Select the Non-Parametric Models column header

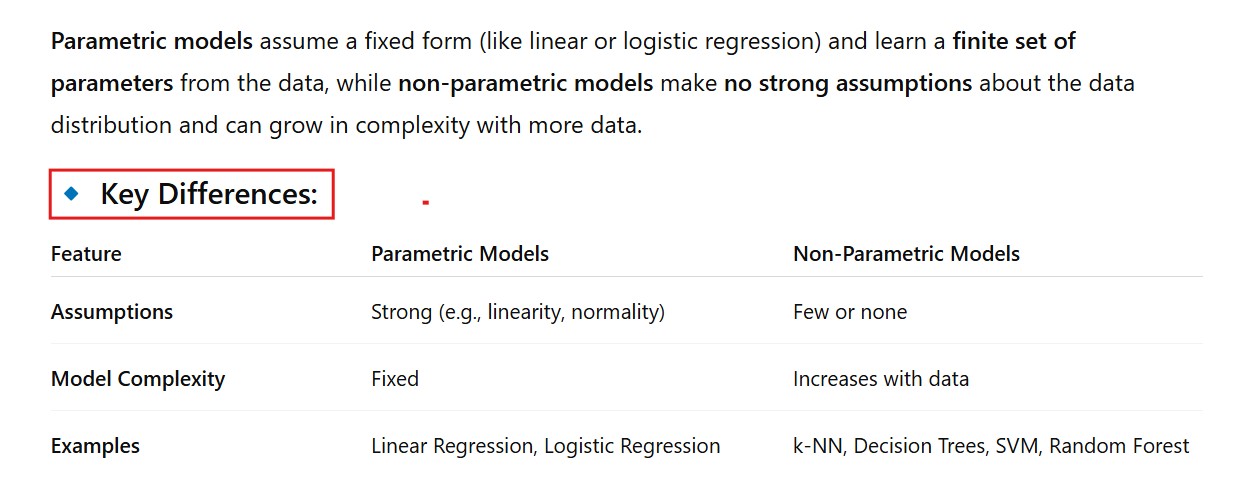point(906,254)
